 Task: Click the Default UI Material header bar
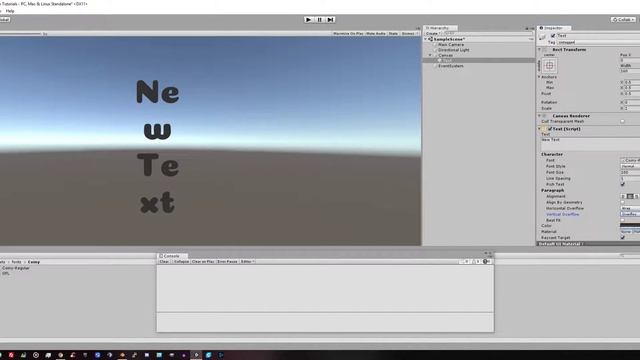[x=588, y=244]
